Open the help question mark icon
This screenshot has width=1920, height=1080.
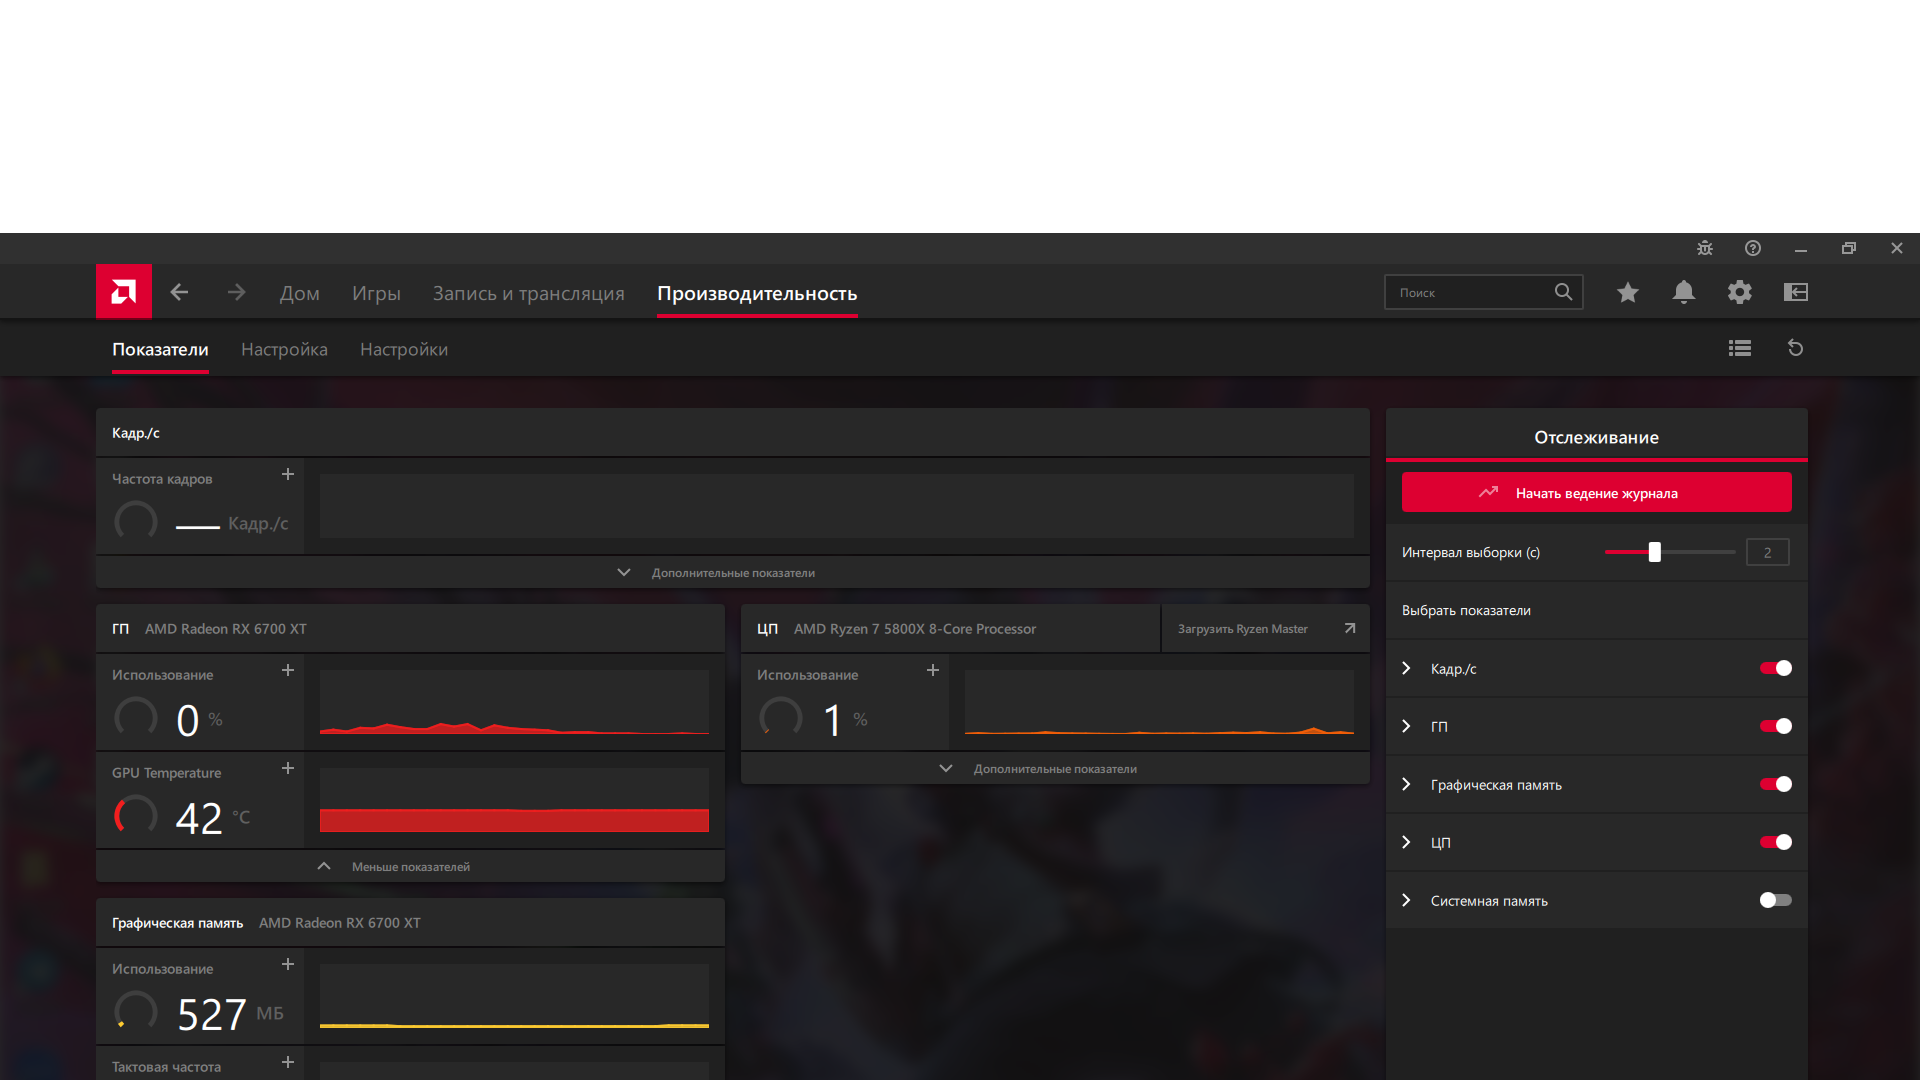pyautogui.click(x=1753, y=248)
